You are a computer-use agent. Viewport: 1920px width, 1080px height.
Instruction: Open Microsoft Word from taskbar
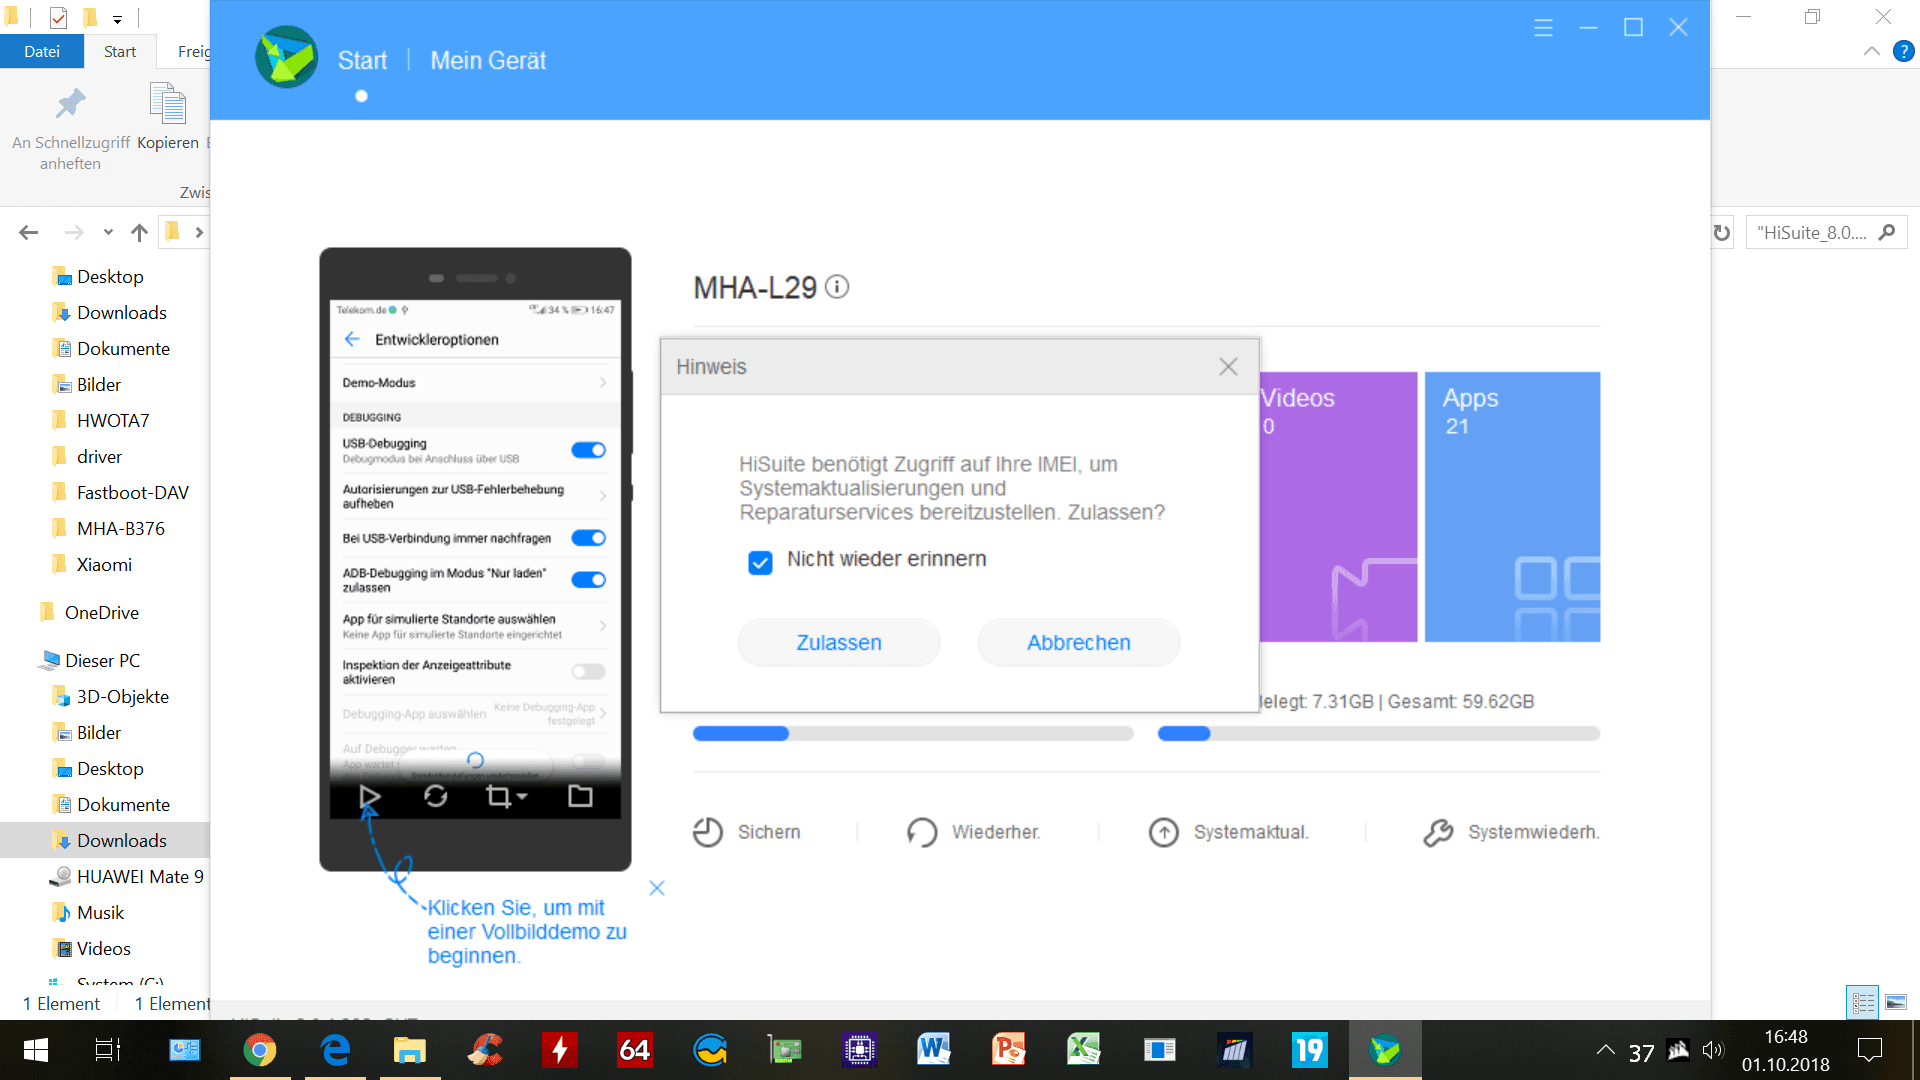[934, 1050]
